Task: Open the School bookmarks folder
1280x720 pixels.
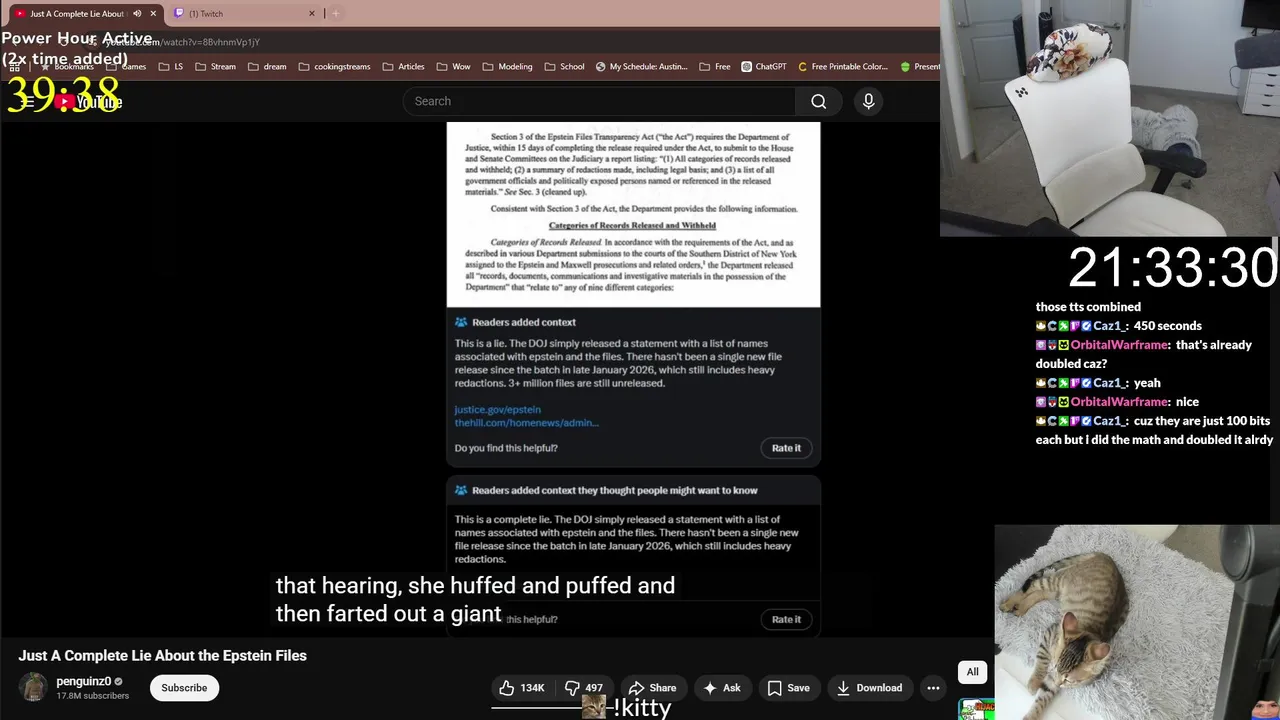Action: coord(564,67)
